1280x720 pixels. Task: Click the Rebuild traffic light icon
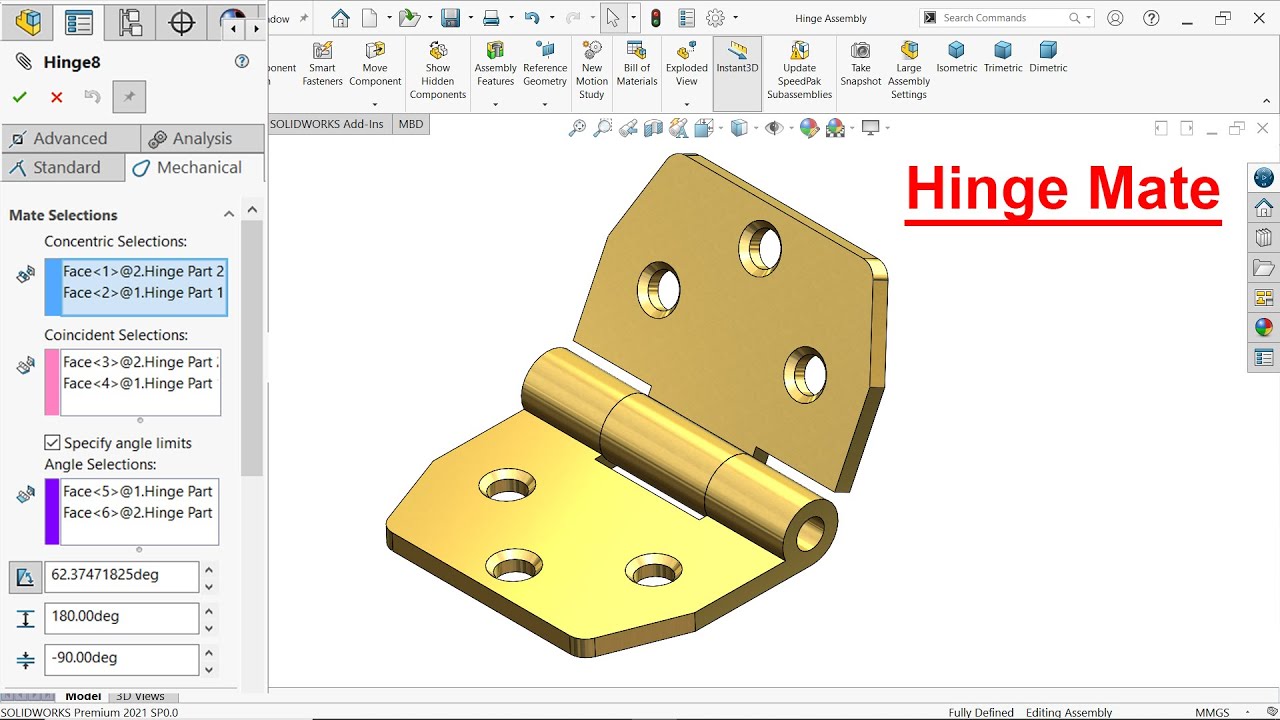tap(656, 18)
